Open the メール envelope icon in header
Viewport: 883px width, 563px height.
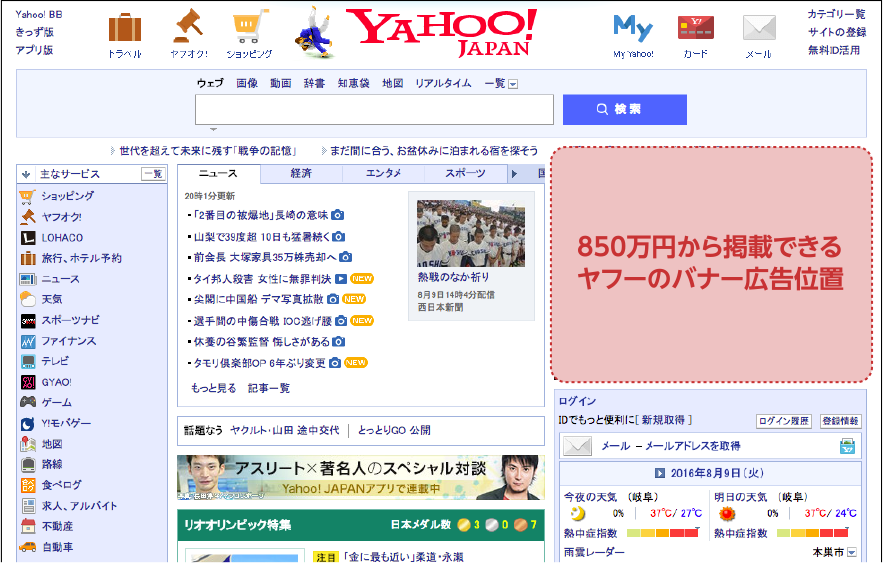[759, 28]
